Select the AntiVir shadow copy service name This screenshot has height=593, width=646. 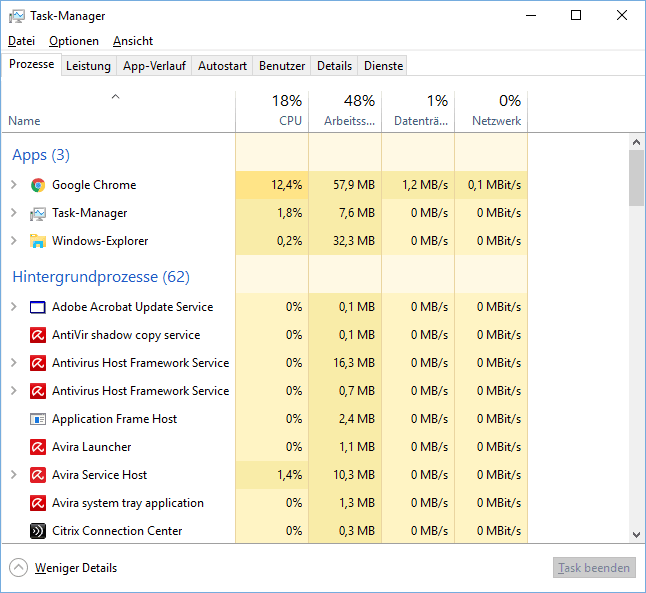126,335
